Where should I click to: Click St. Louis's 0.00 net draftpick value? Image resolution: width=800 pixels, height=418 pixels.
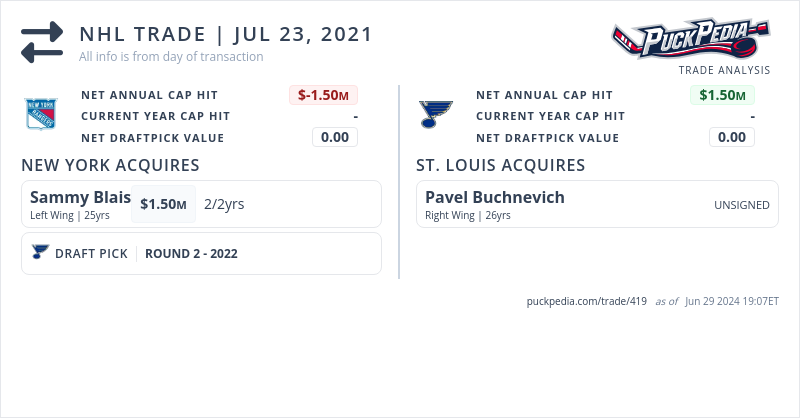pos(732,137)
